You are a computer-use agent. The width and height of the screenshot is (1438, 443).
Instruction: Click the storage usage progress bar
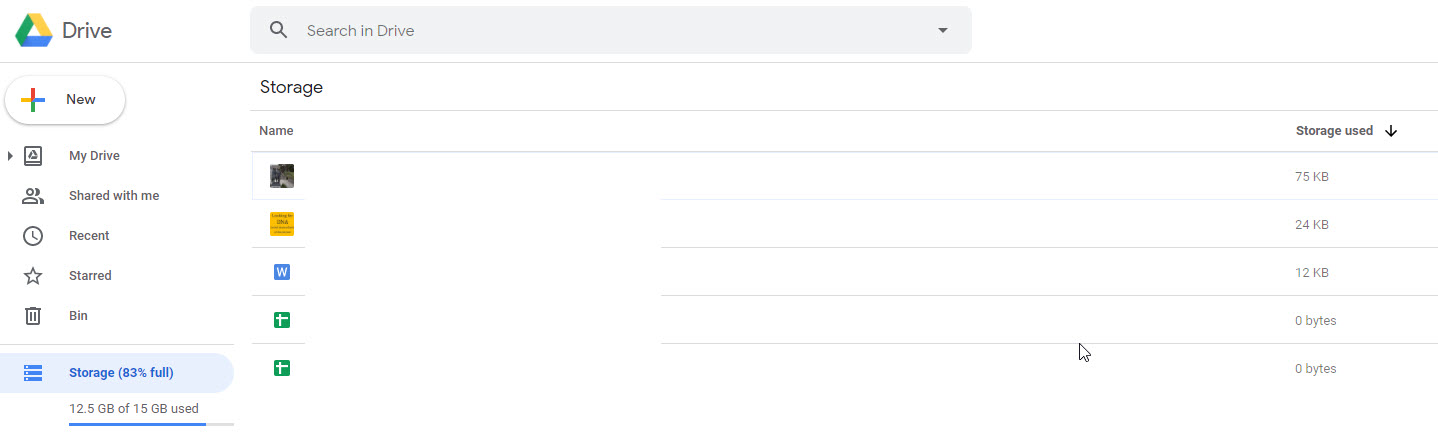[151, 425]
